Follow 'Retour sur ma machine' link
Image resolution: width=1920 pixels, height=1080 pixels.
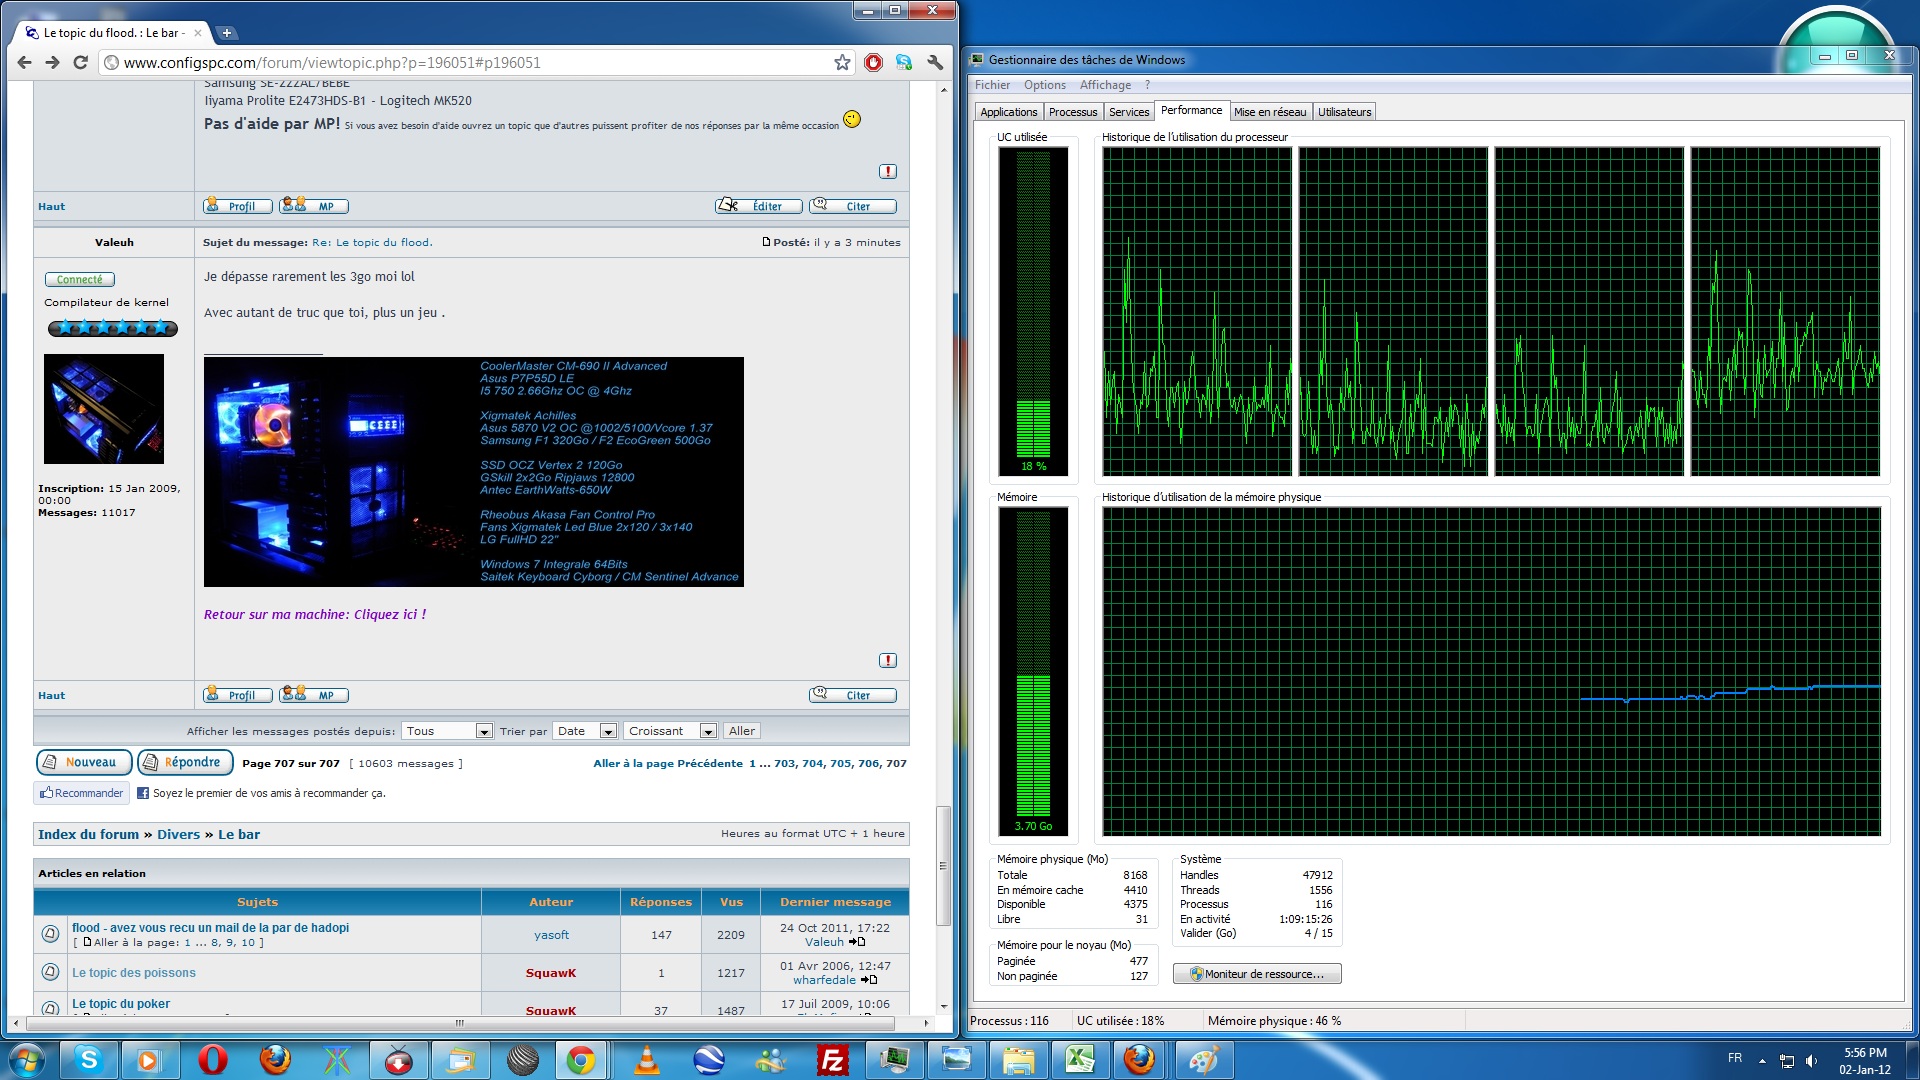[315, 614]
